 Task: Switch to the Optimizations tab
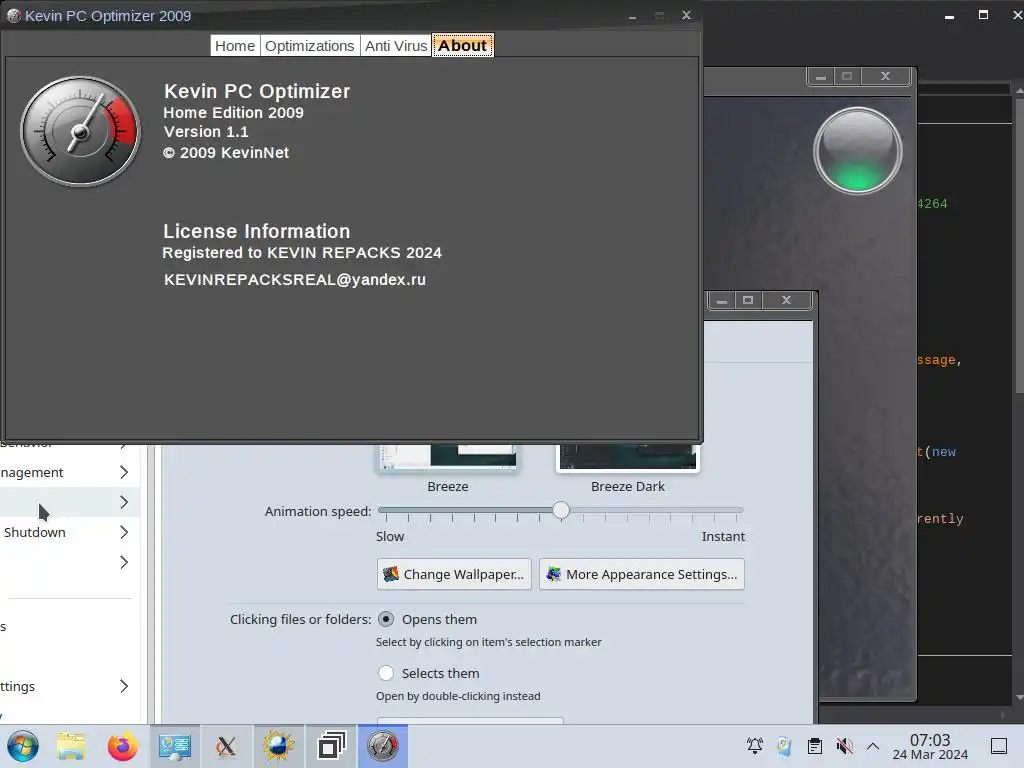310,46
